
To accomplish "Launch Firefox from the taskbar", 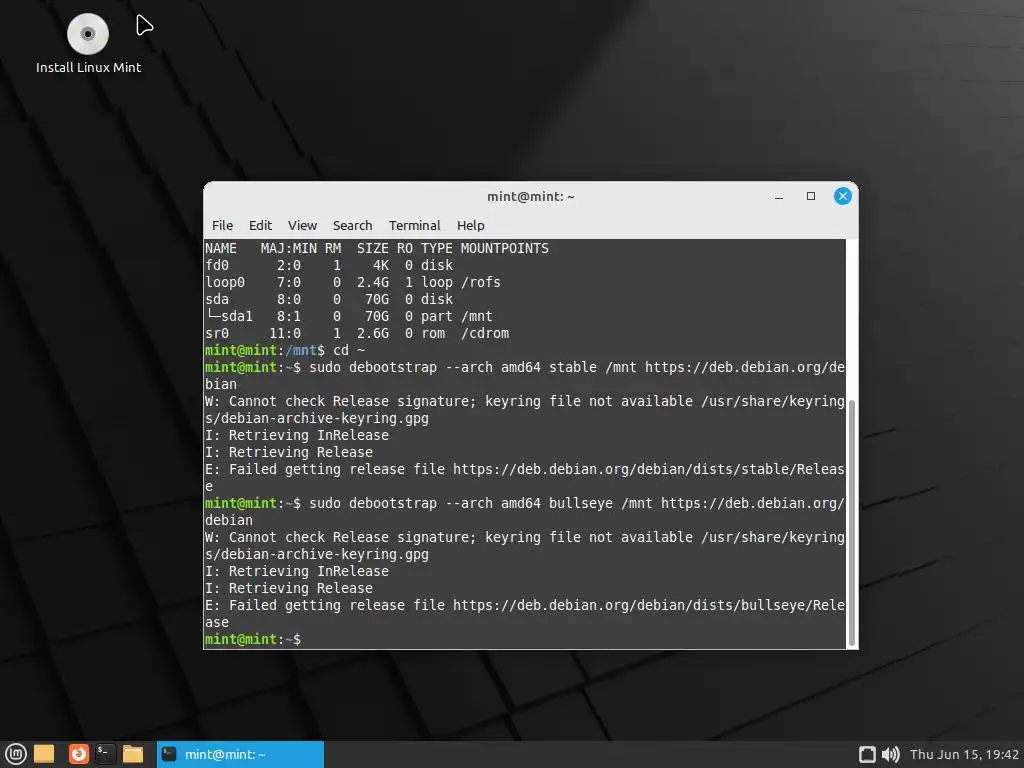I will pyautogui.click(x=78, y=754).
